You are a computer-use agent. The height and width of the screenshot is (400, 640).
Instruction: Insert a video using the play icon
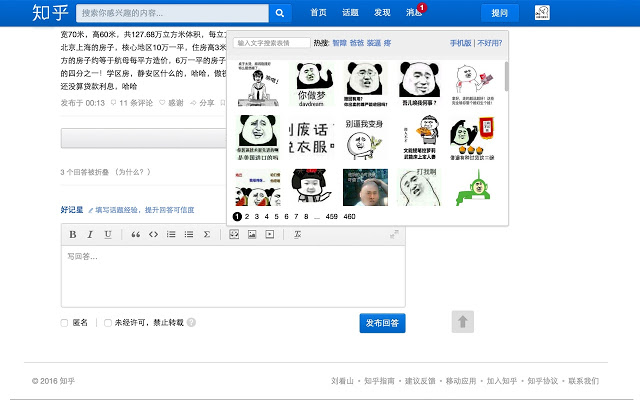270,234
